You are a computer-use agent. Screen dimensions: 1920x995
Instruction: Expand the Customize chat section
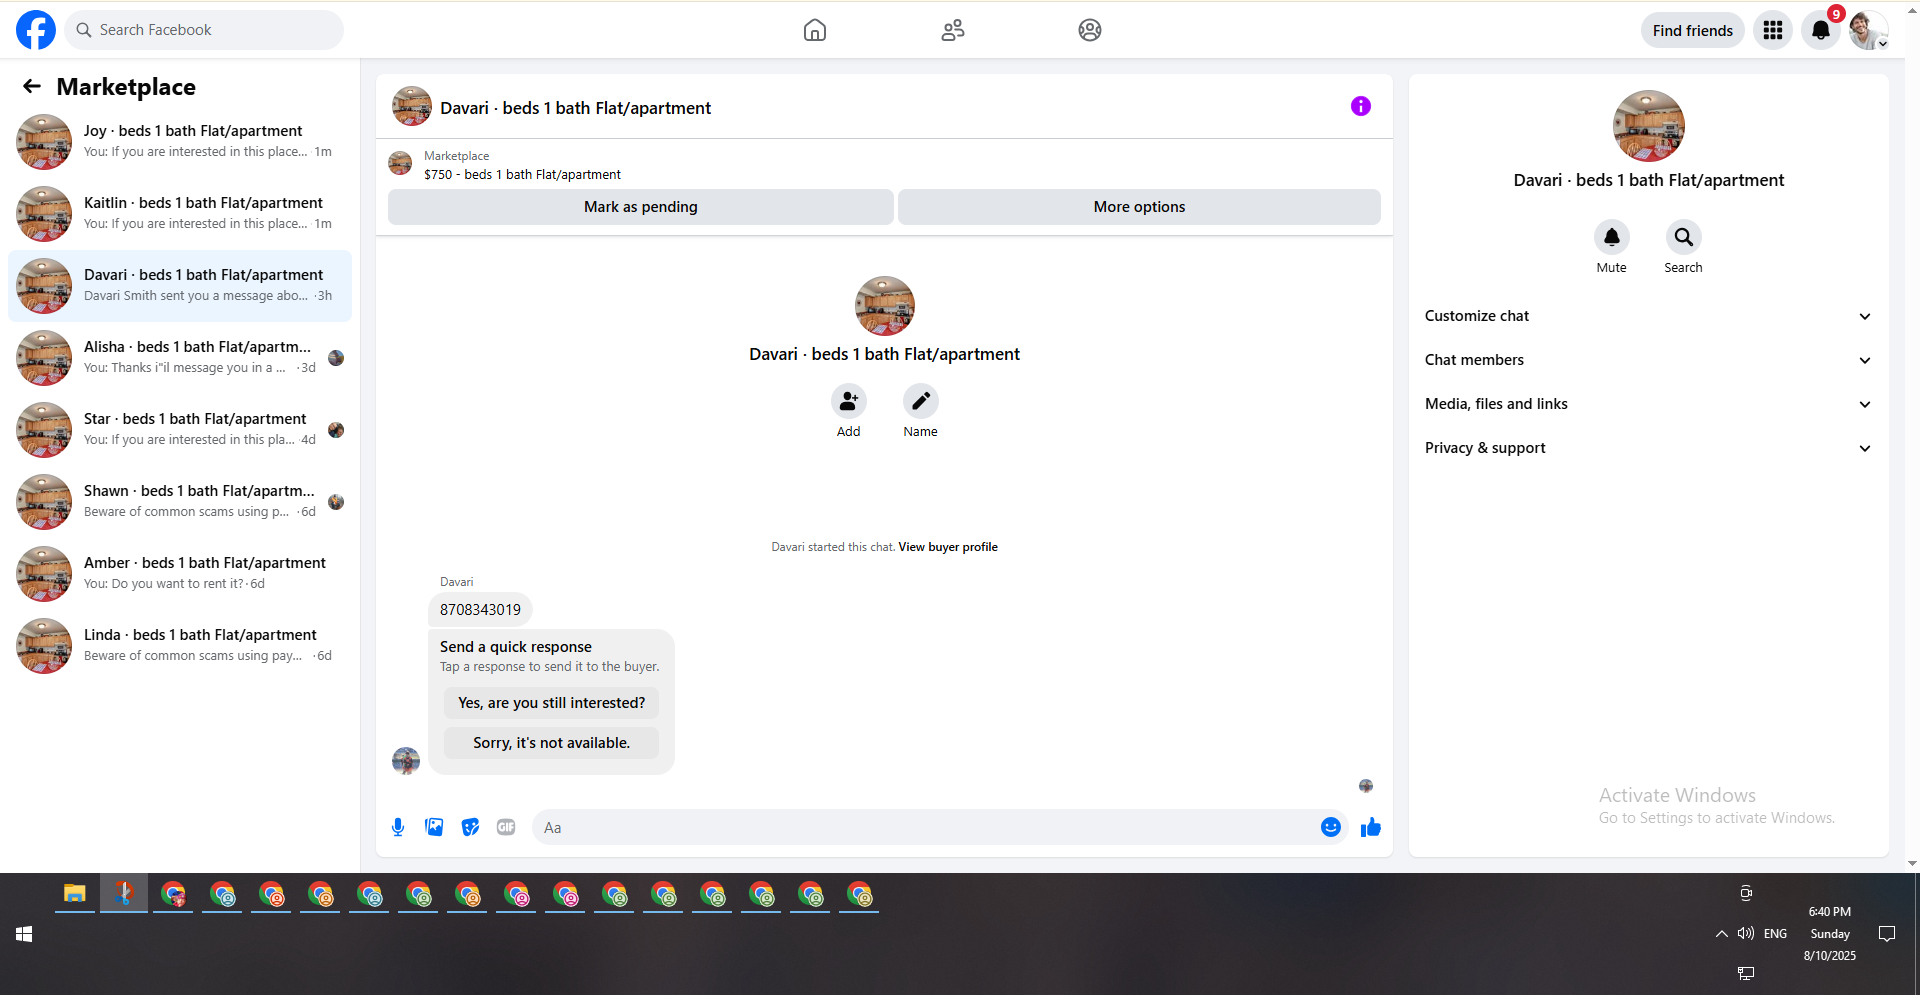pos(1649,316)
